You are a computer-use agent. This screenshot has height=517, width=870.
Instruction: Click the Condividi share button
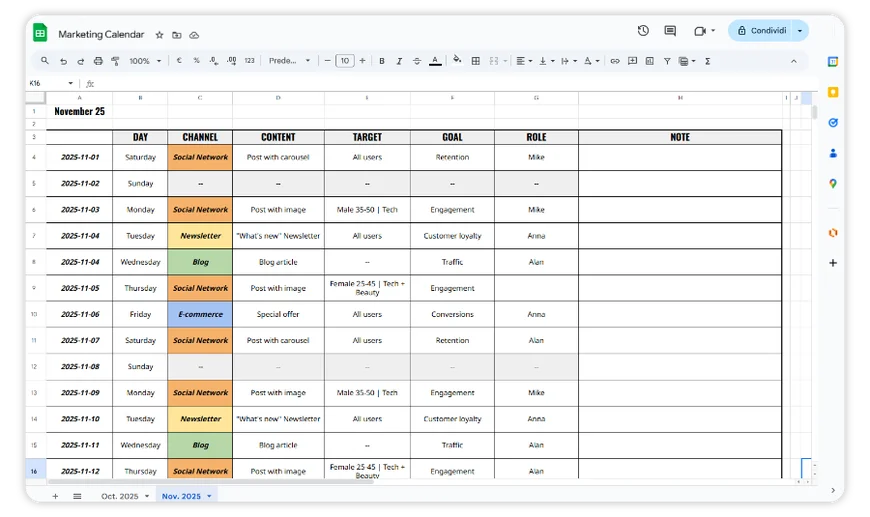761,31
